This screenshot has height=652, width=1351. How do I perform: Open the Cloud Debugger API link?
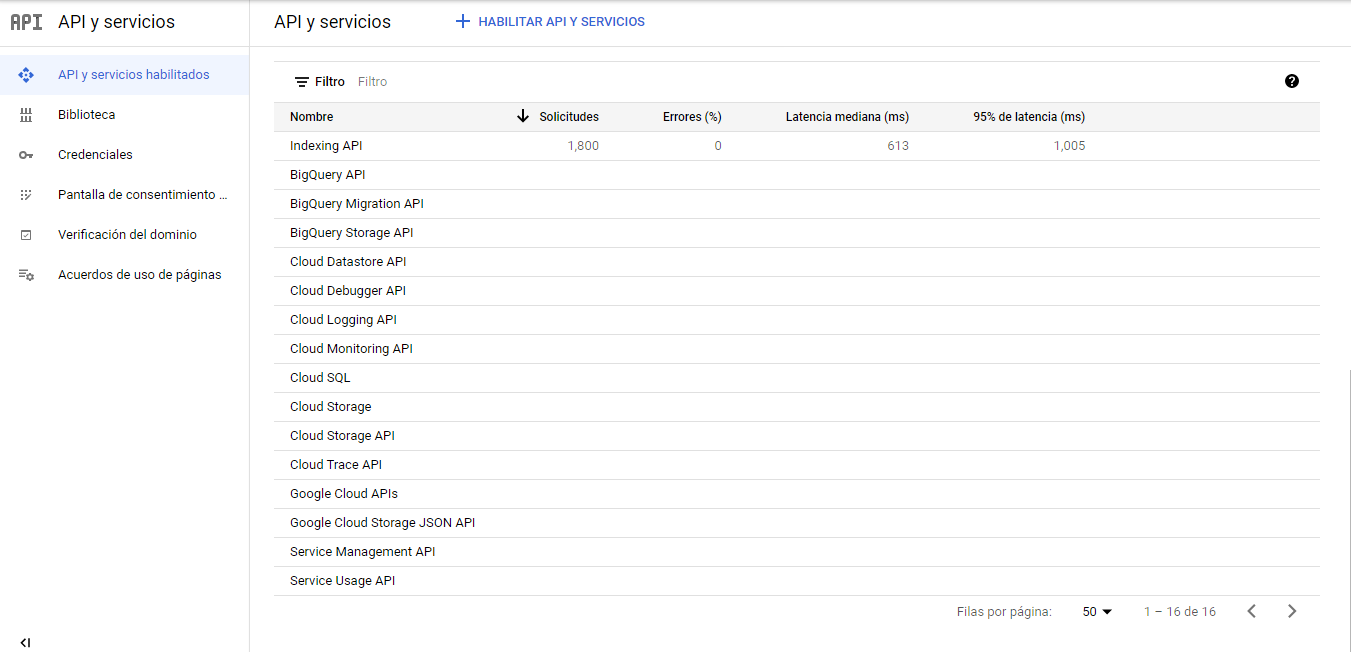[348, 291]
